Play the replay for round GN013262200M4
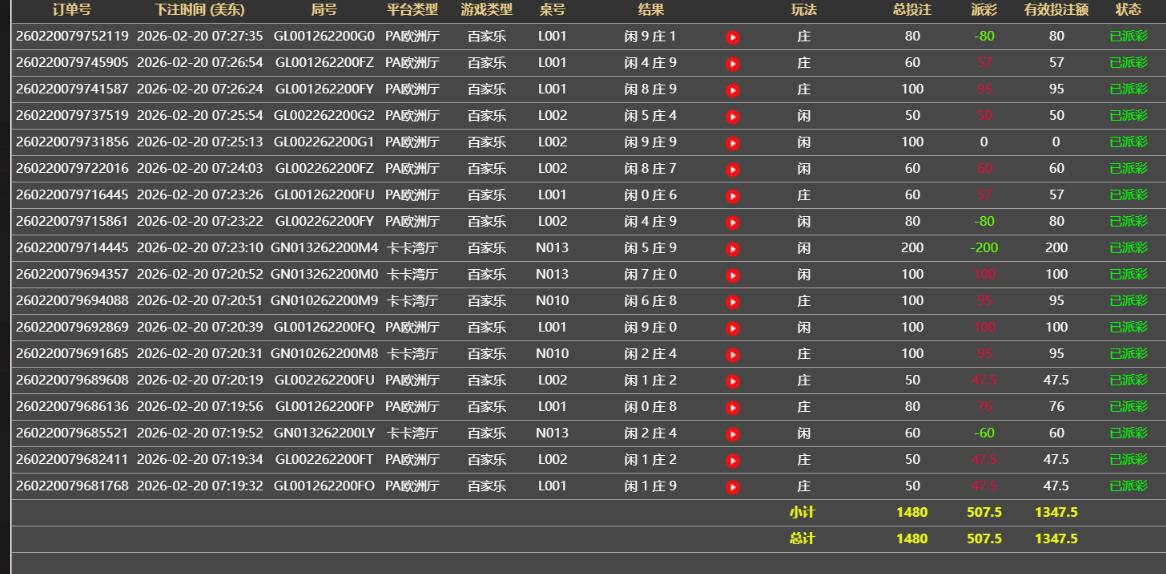 (732, 248)
